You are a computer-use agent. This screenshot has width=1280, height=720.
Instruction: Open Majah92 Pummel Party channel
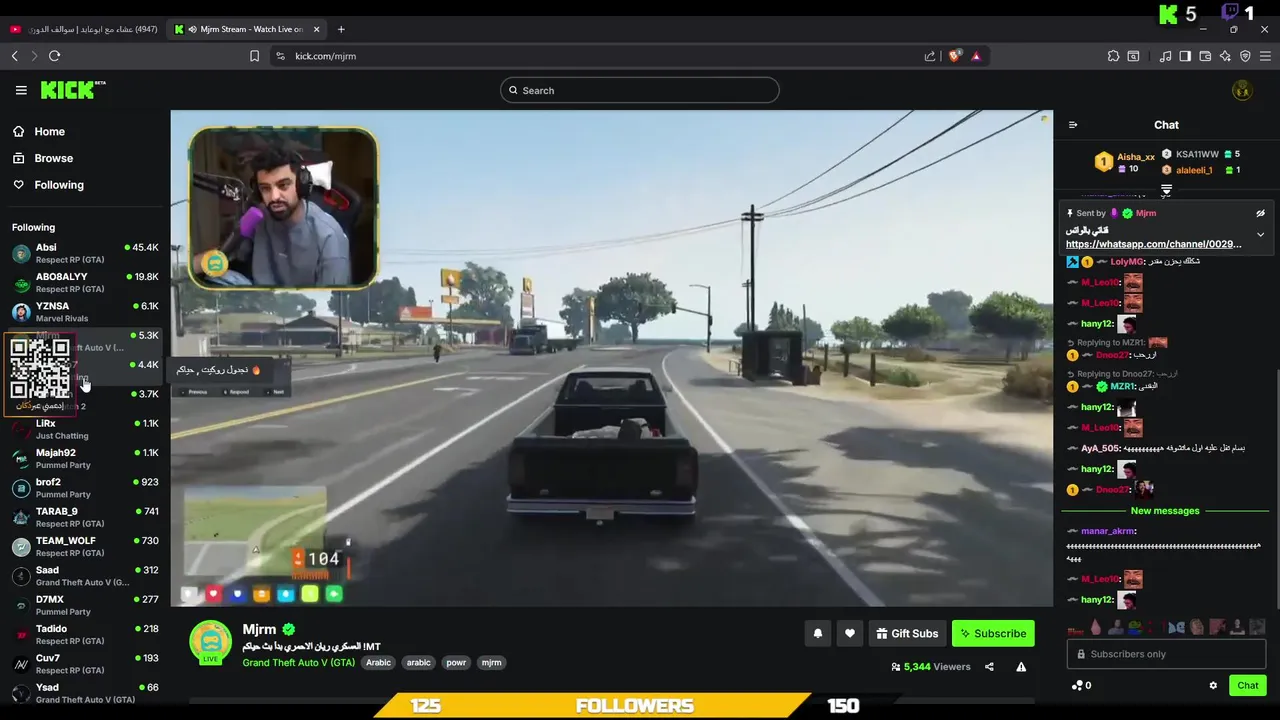(x=85, y=459)
